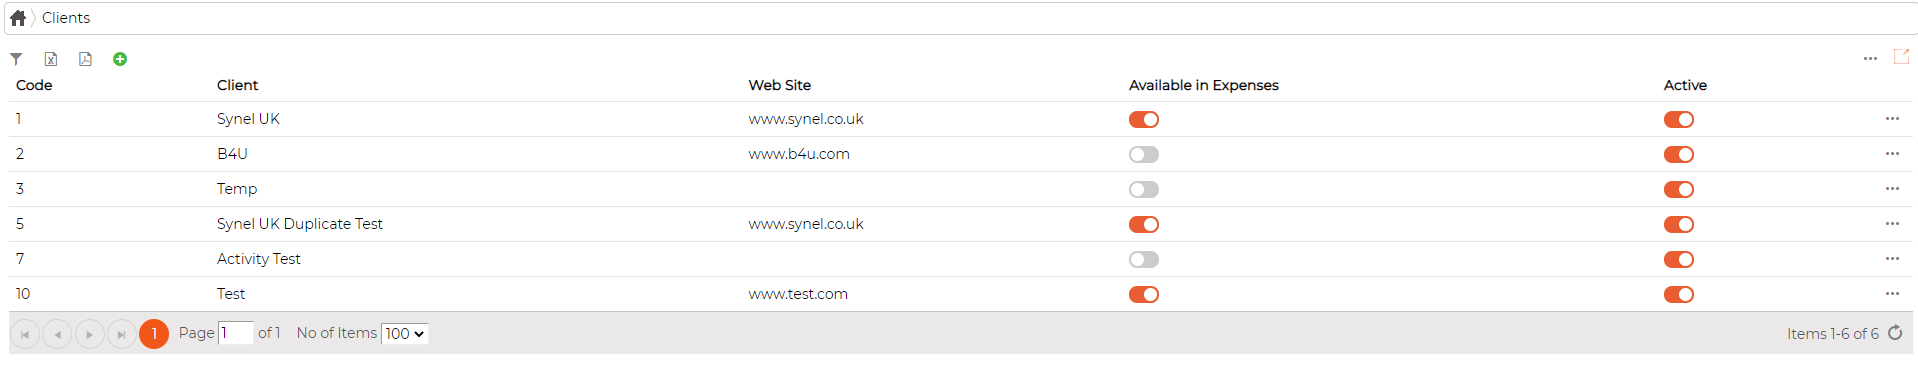The image size is (1918, 368).
Task: Open row actions menu for Synel UK
Action: (x=1892, y=119)
